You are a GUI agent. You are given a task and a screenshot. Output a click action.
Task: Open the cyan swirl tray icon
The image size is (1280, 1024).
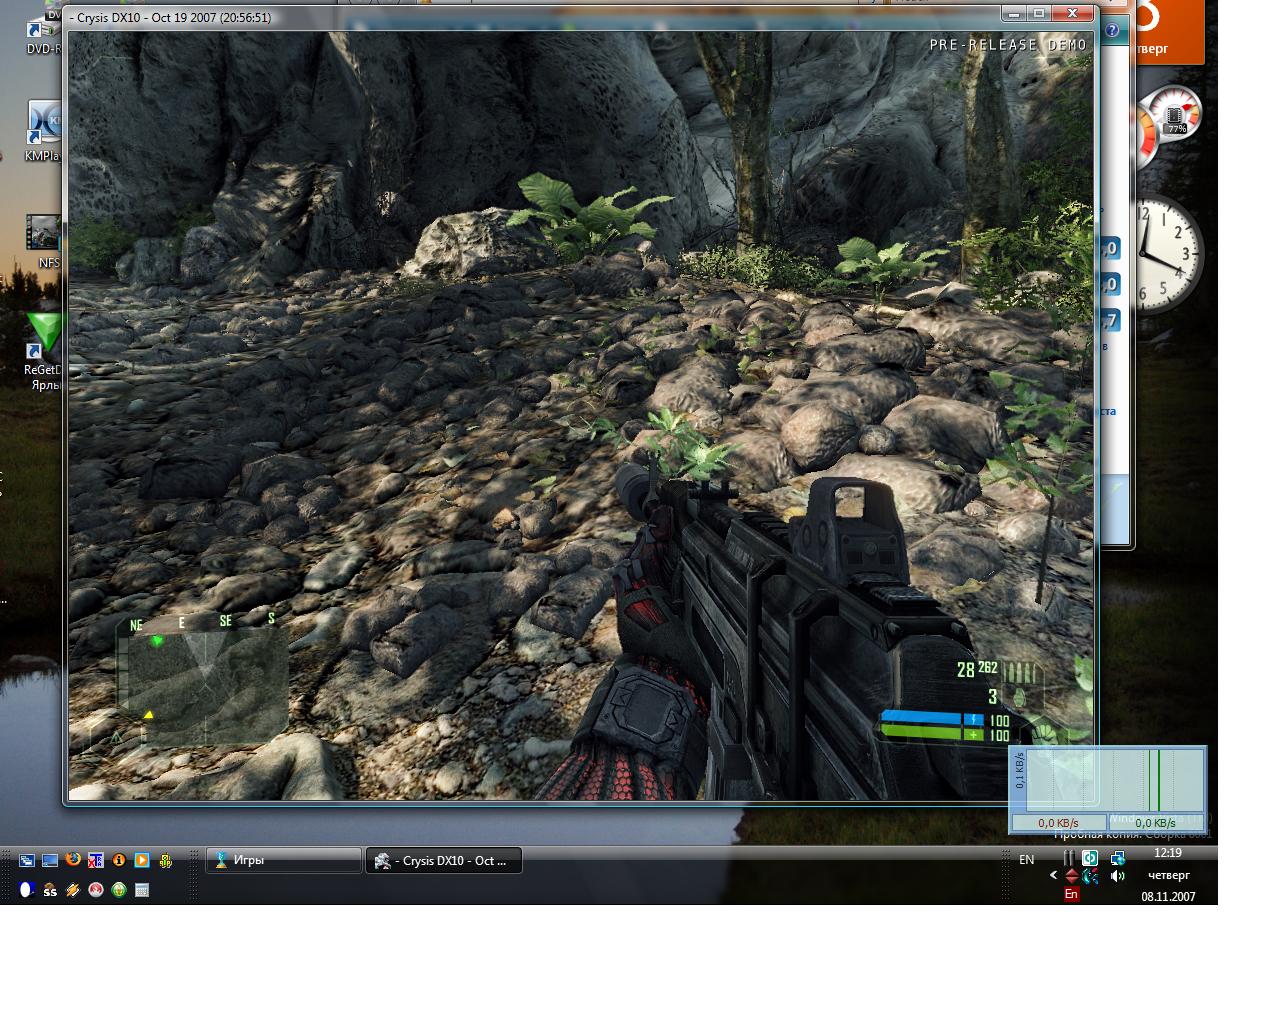coord(1090,876)
